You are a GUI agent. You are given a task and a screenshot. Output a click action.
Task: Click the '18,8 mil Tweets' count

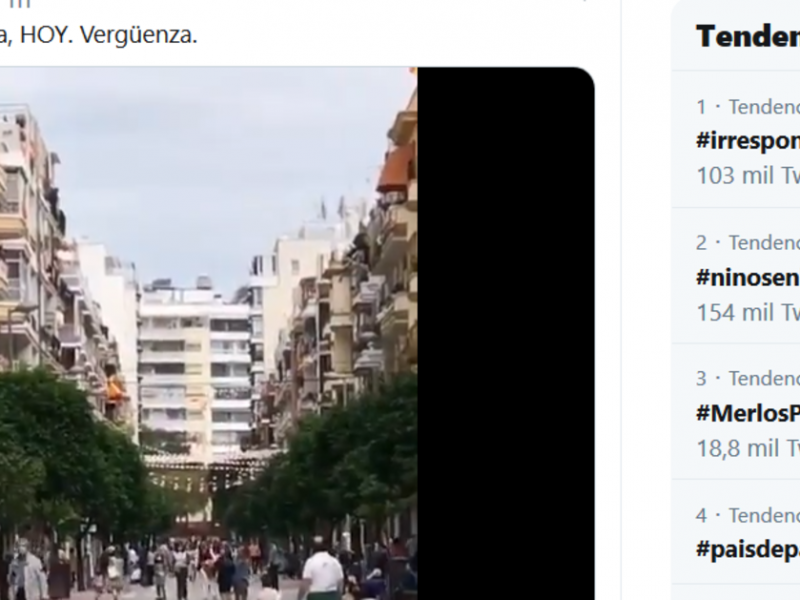click(x=748, y=448)
